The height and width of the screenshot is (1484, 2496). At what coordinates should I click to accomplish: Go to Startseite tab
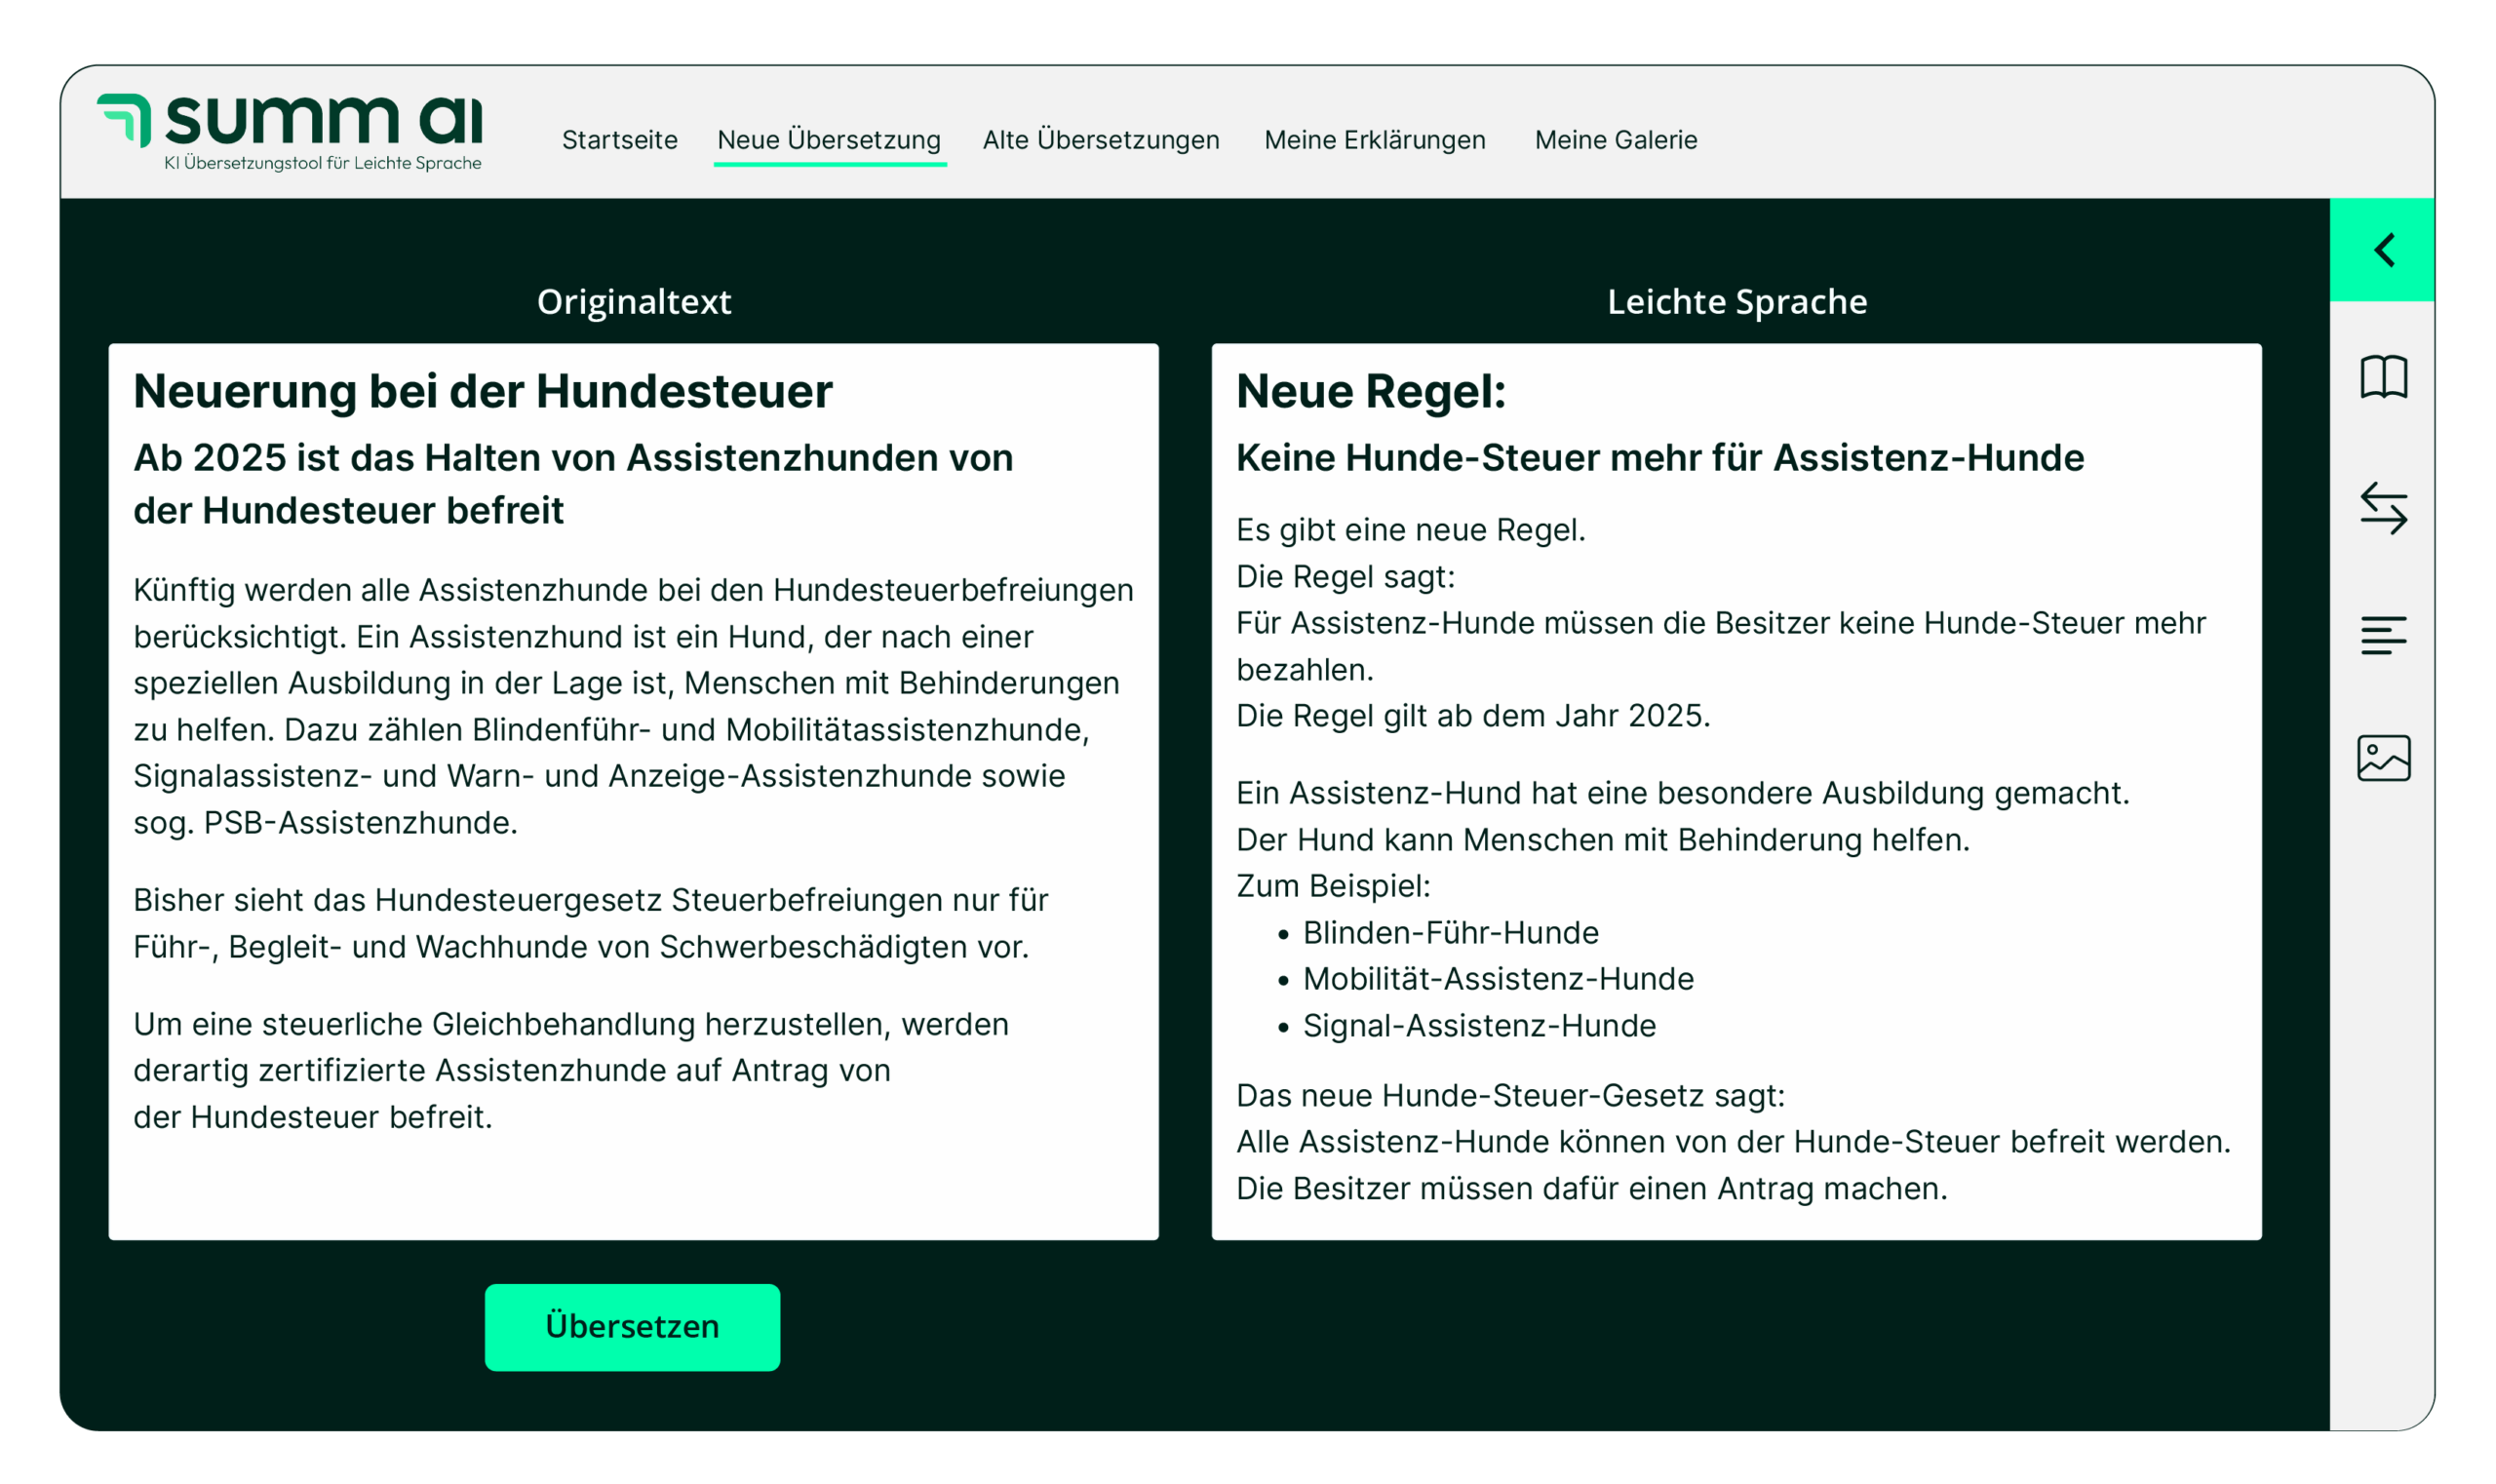619,140
